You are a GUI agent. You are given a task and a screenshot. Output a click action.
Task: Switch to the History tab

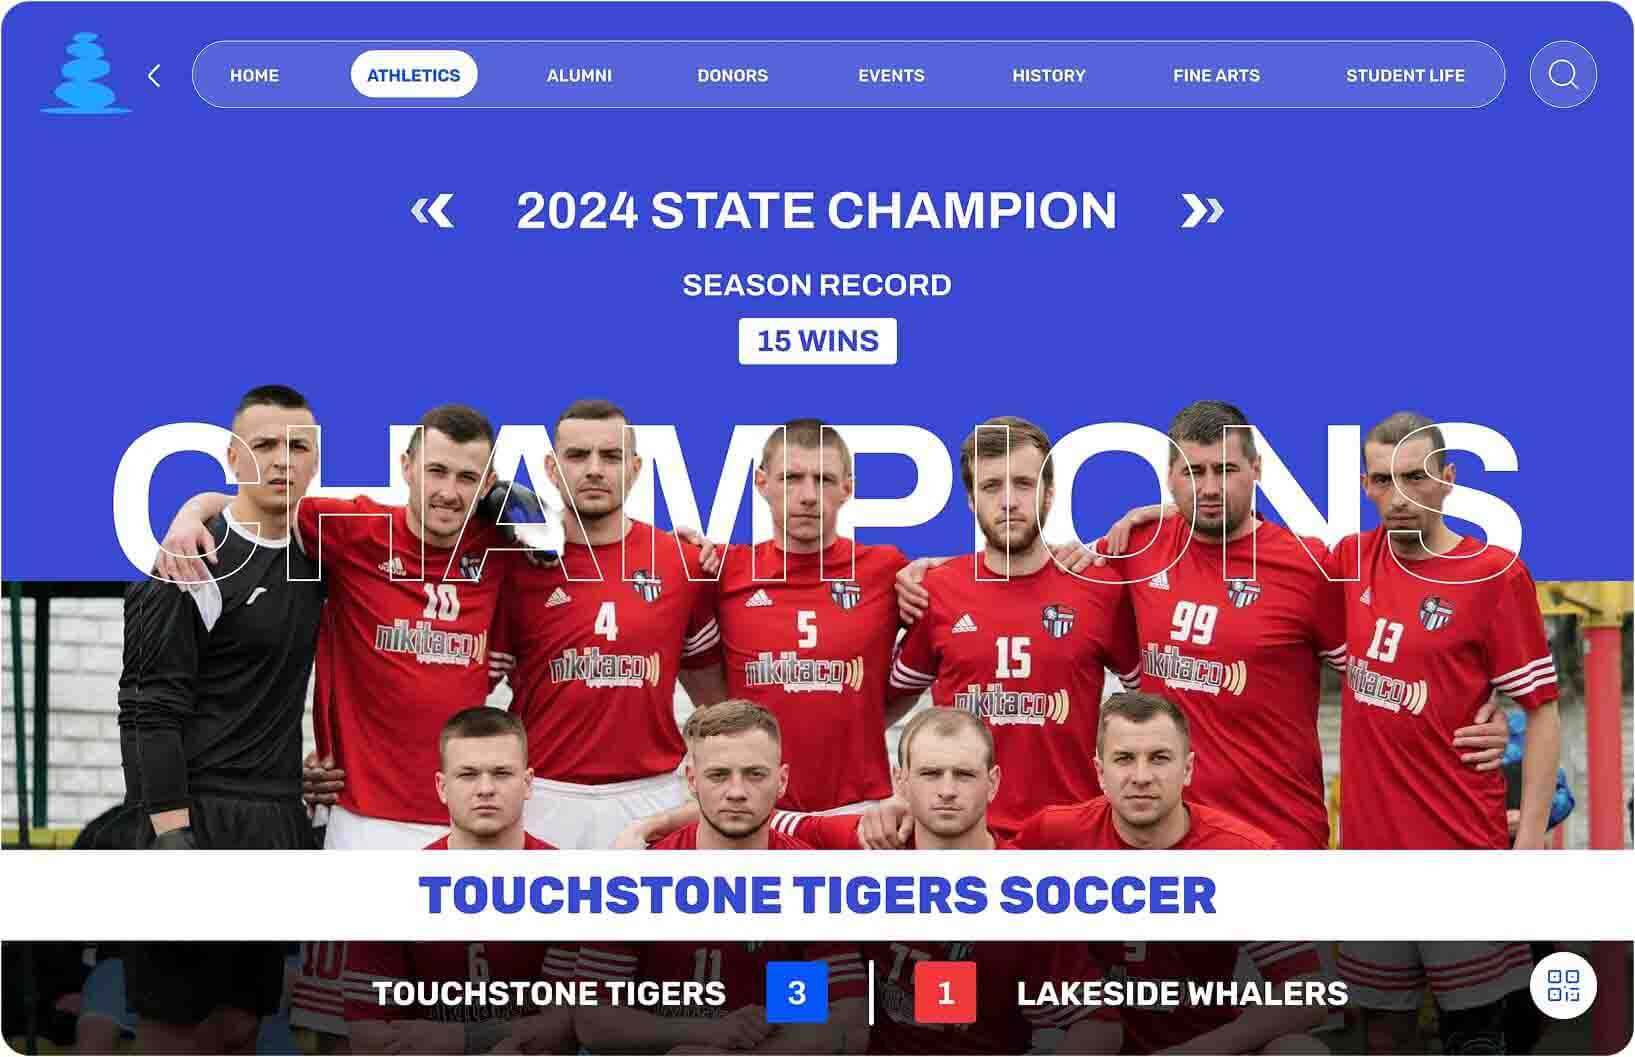click(x=1048, y=75)
